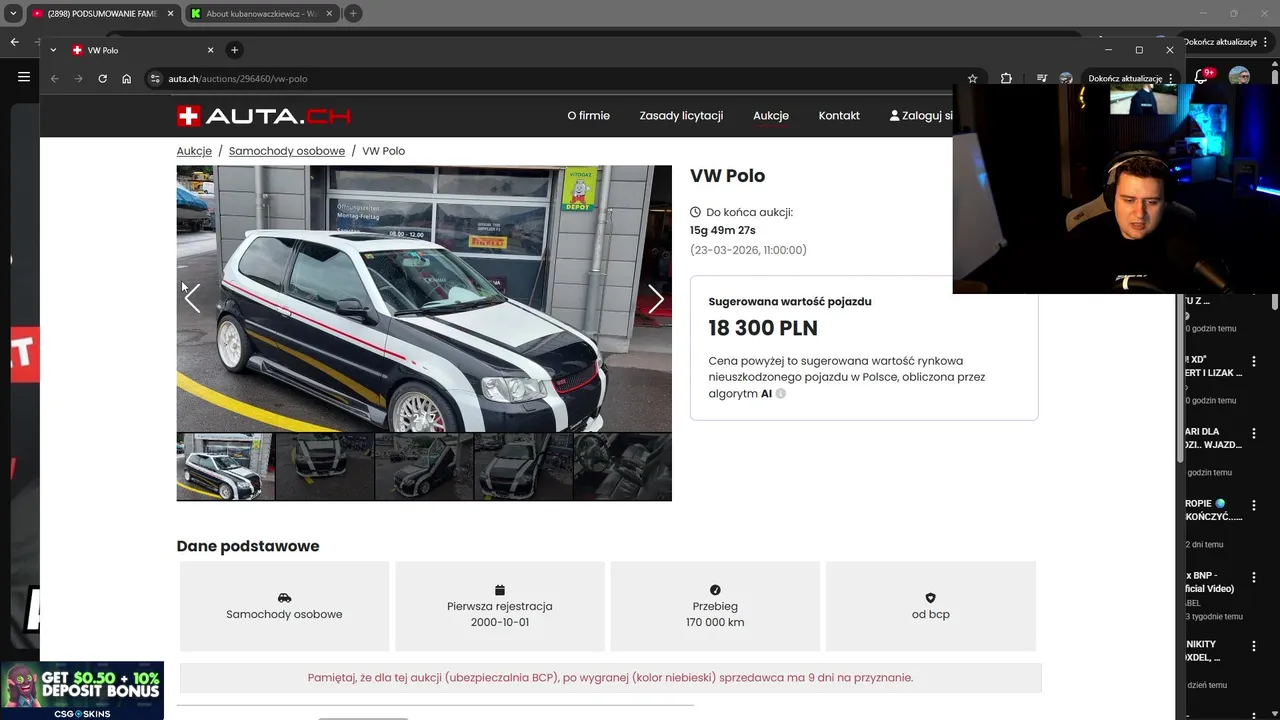This screenshot has width=1280, height=720.
Task: Click the calendar icon above Pierwsza rejestracja
Action: [x=500, y=590]
